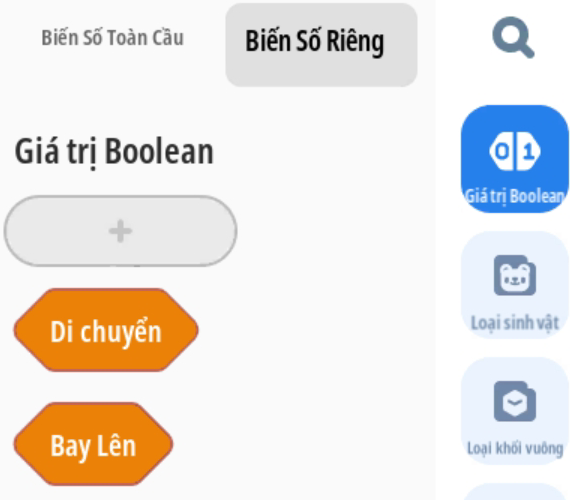Viewport: 575px width, 500px height.
Task: Click the light-blue Loại sinh vật tile
Action: click(515, 285)
